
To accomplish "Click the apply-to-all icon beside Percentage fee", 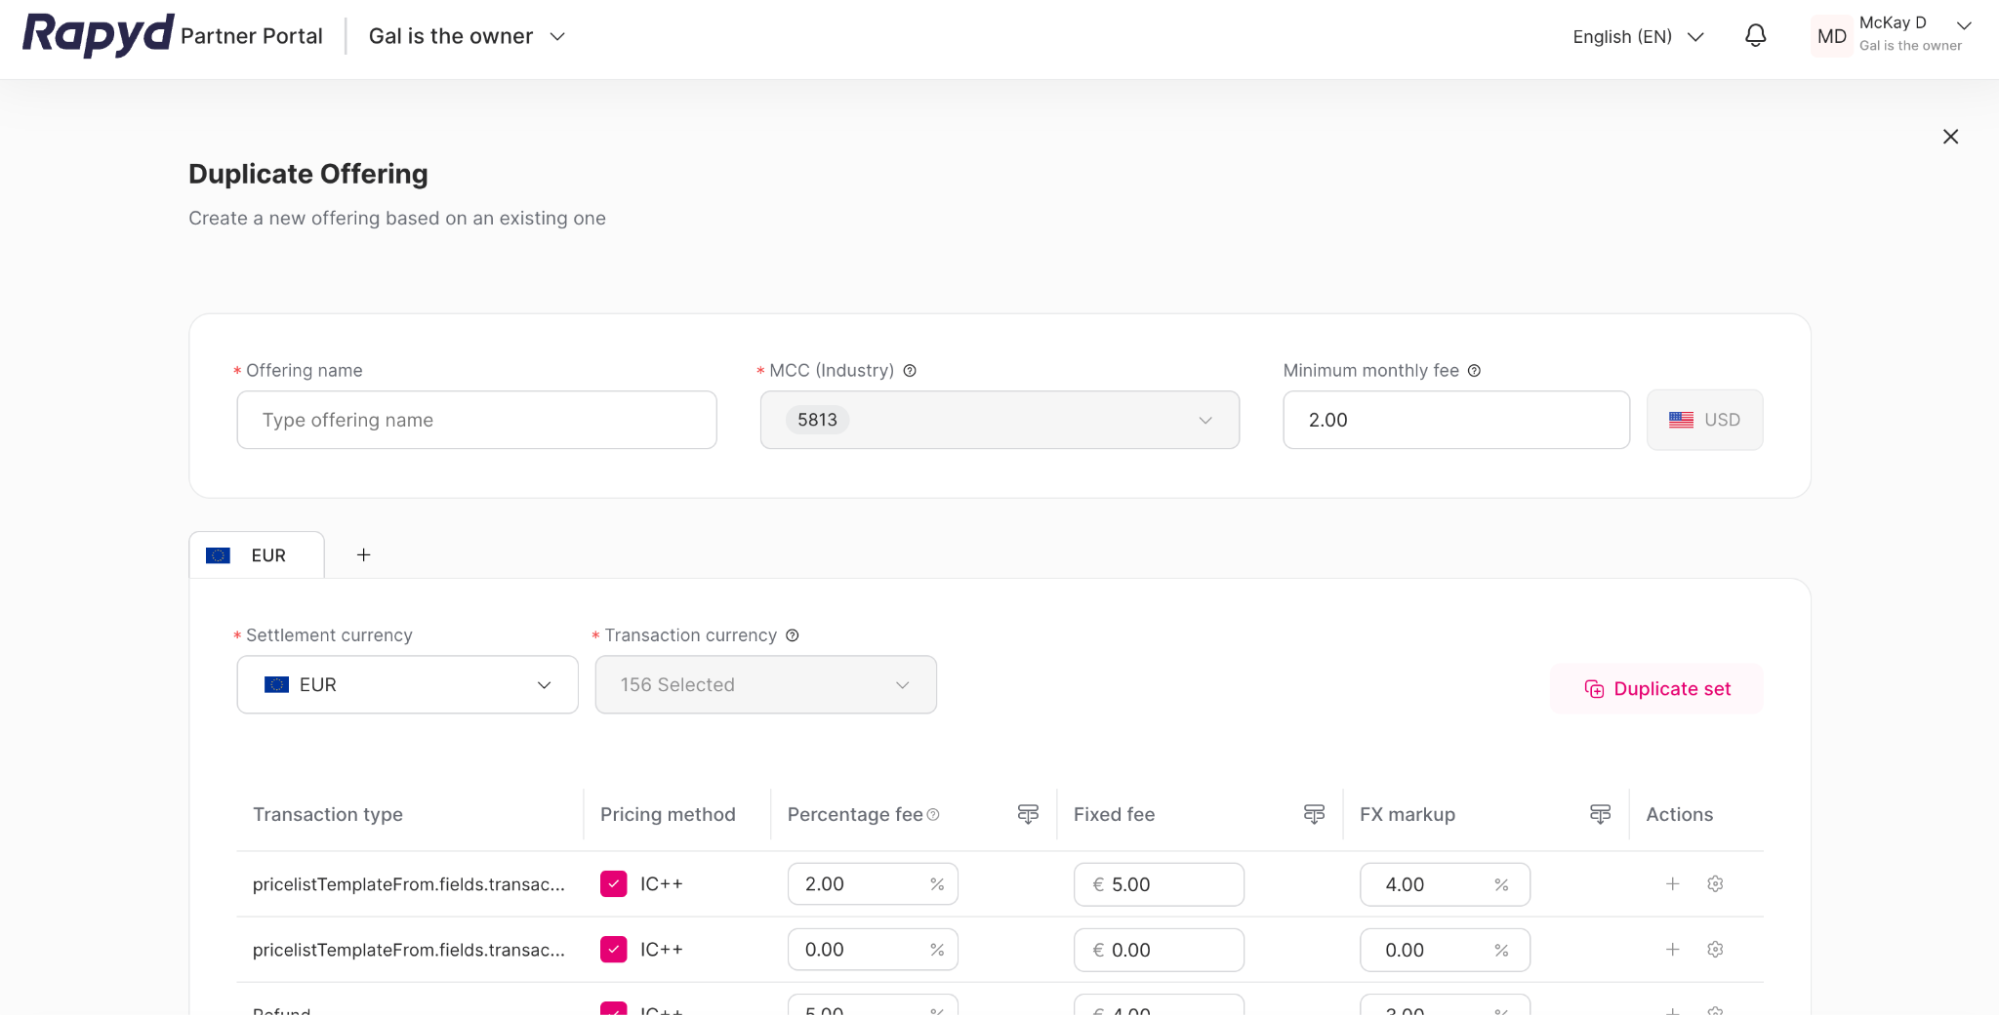I will [x=1028, y=814].
